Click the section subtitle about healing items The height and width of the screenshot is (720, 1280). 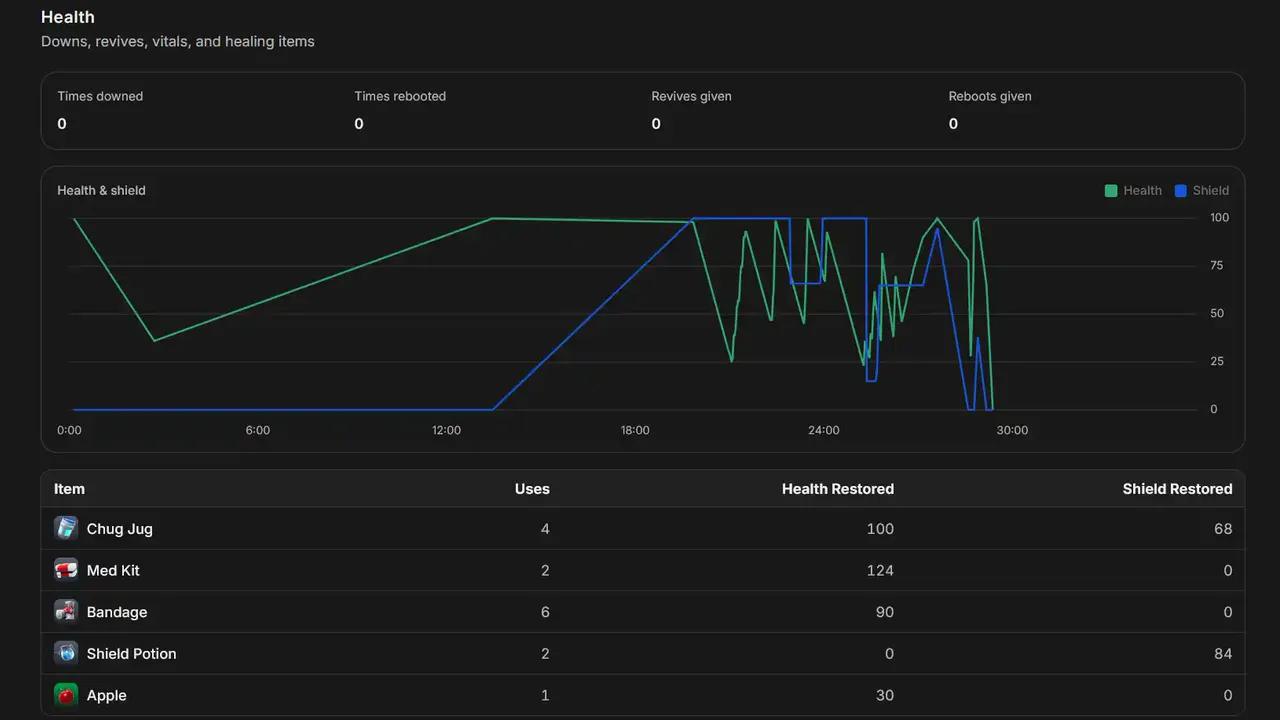click(178, 41)
